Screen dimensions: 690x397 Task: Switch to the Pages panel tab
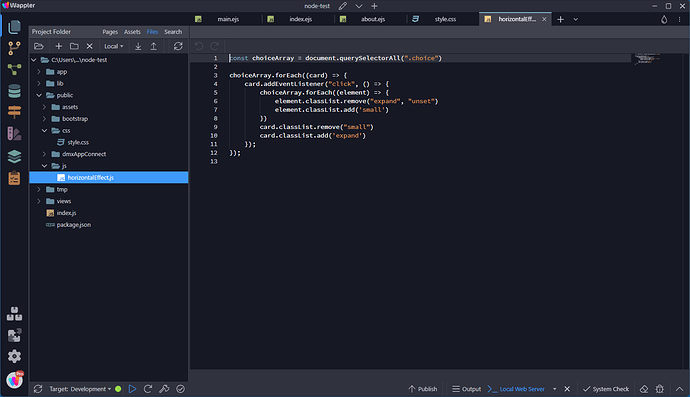click(110, 32)
